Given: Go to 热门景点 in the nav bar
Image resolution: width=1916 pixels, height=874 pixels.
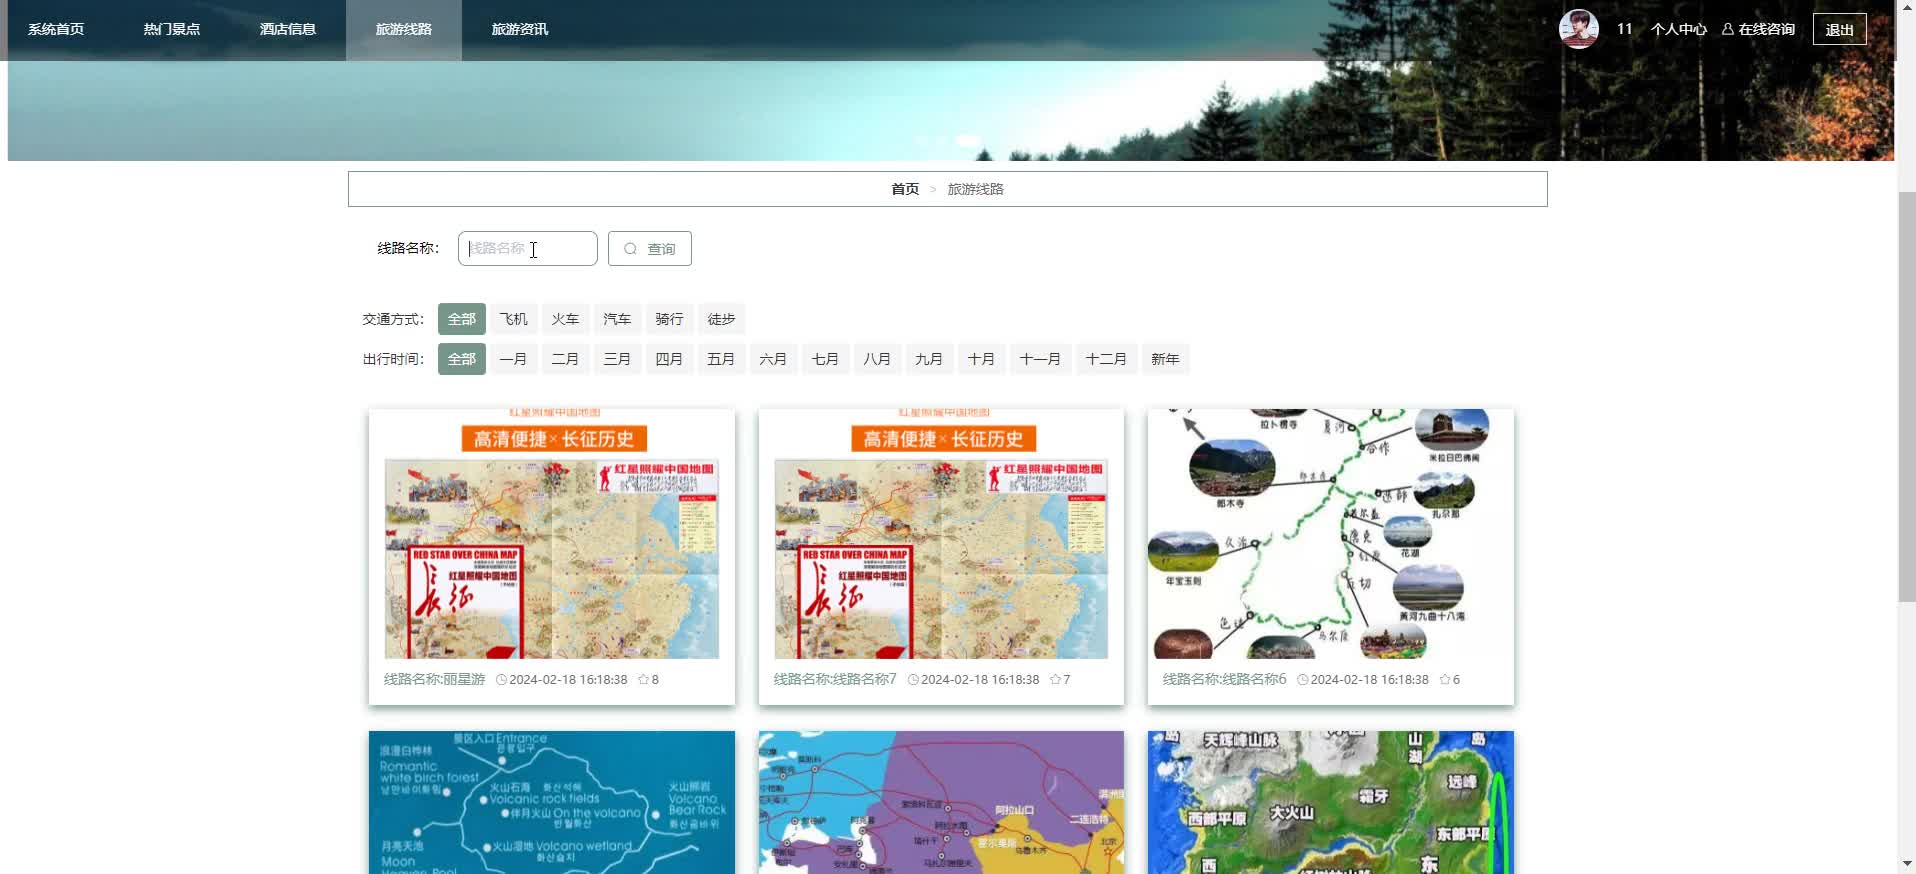Looking at the screenshot, I should (172, 30).
